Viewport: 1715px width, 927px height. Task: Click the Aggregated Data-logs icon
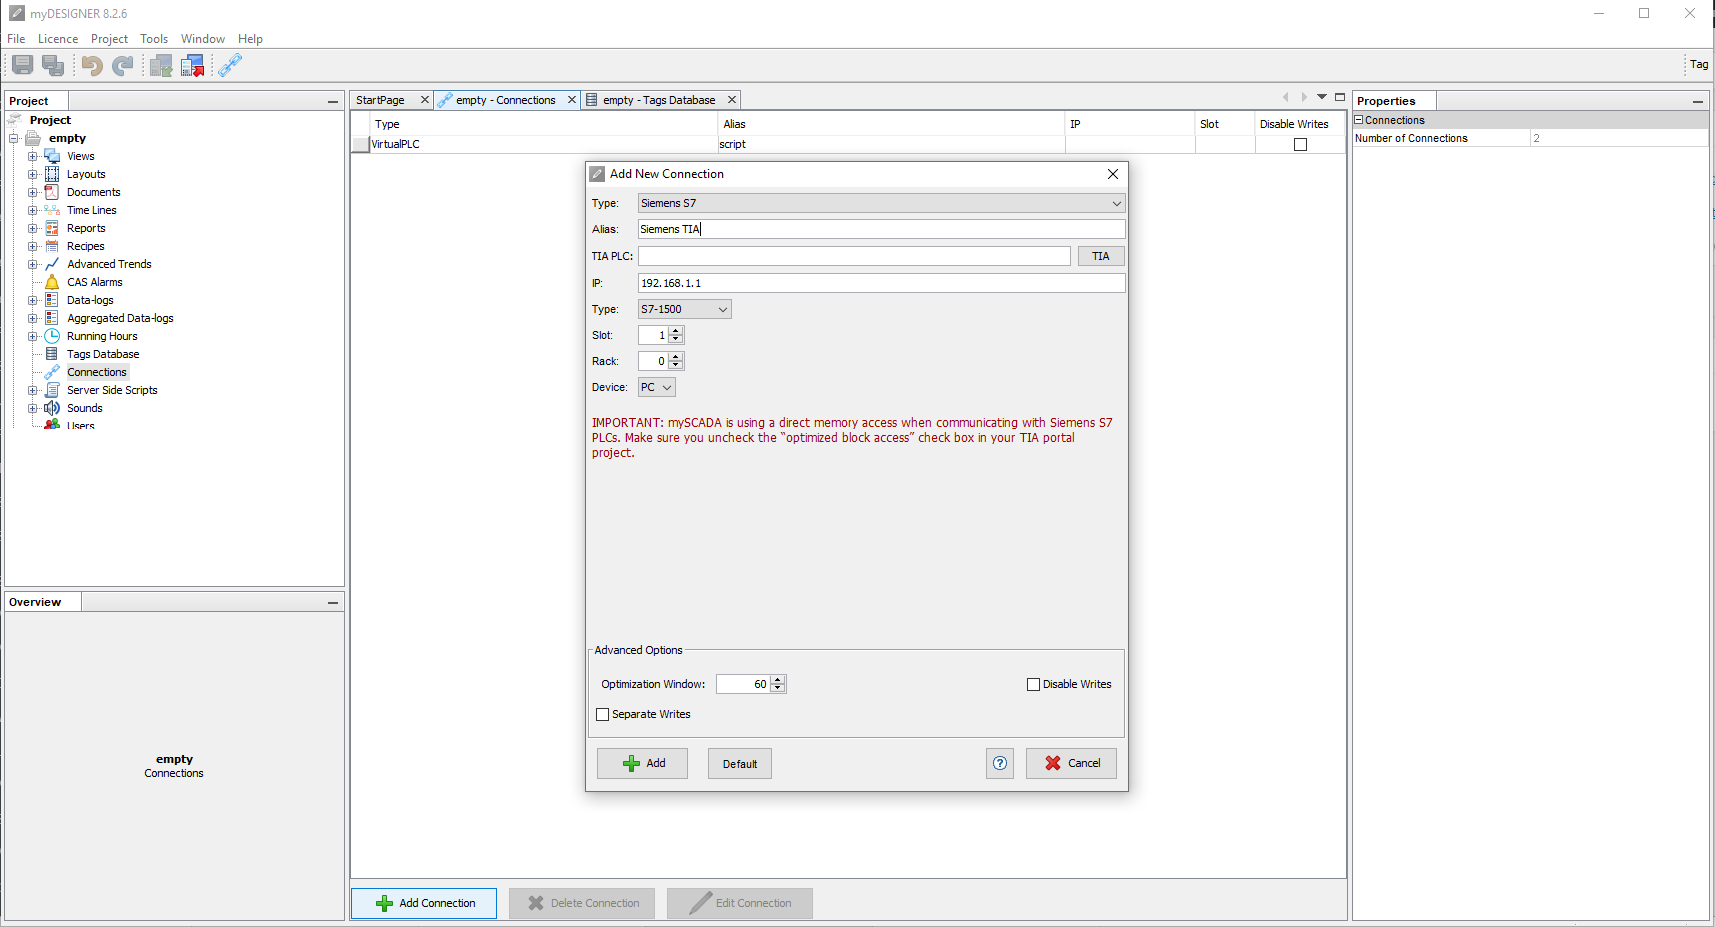52,318
